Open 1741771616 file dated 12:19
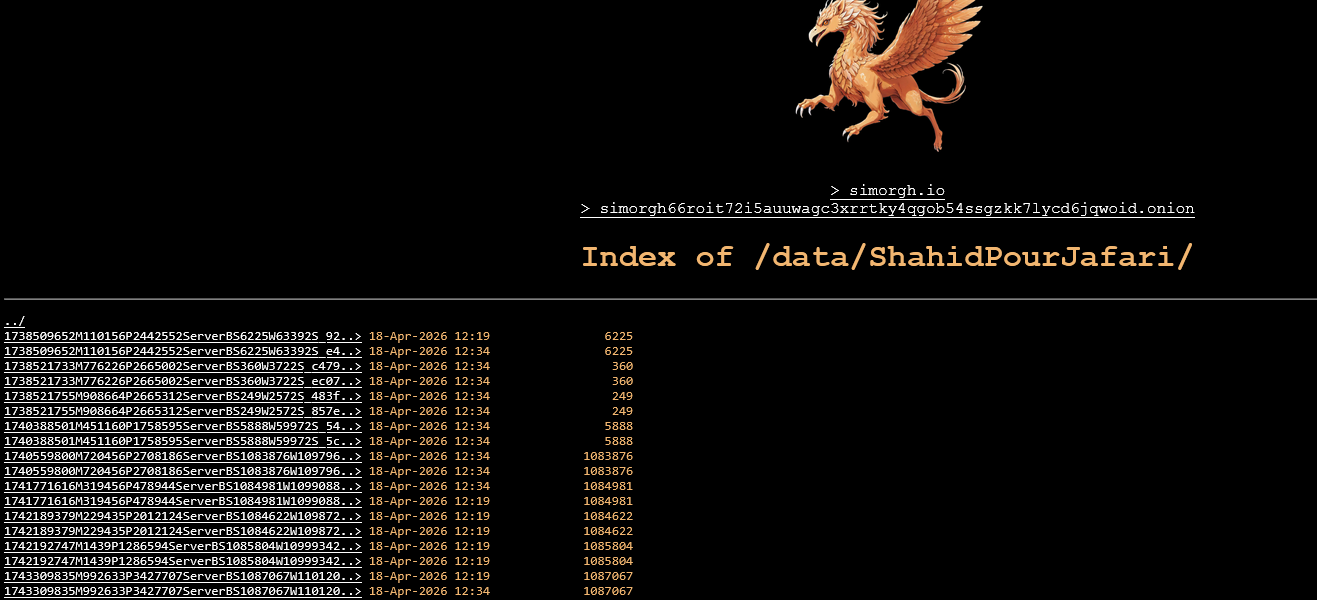The image size is (1317, 600). click(182, 502)
